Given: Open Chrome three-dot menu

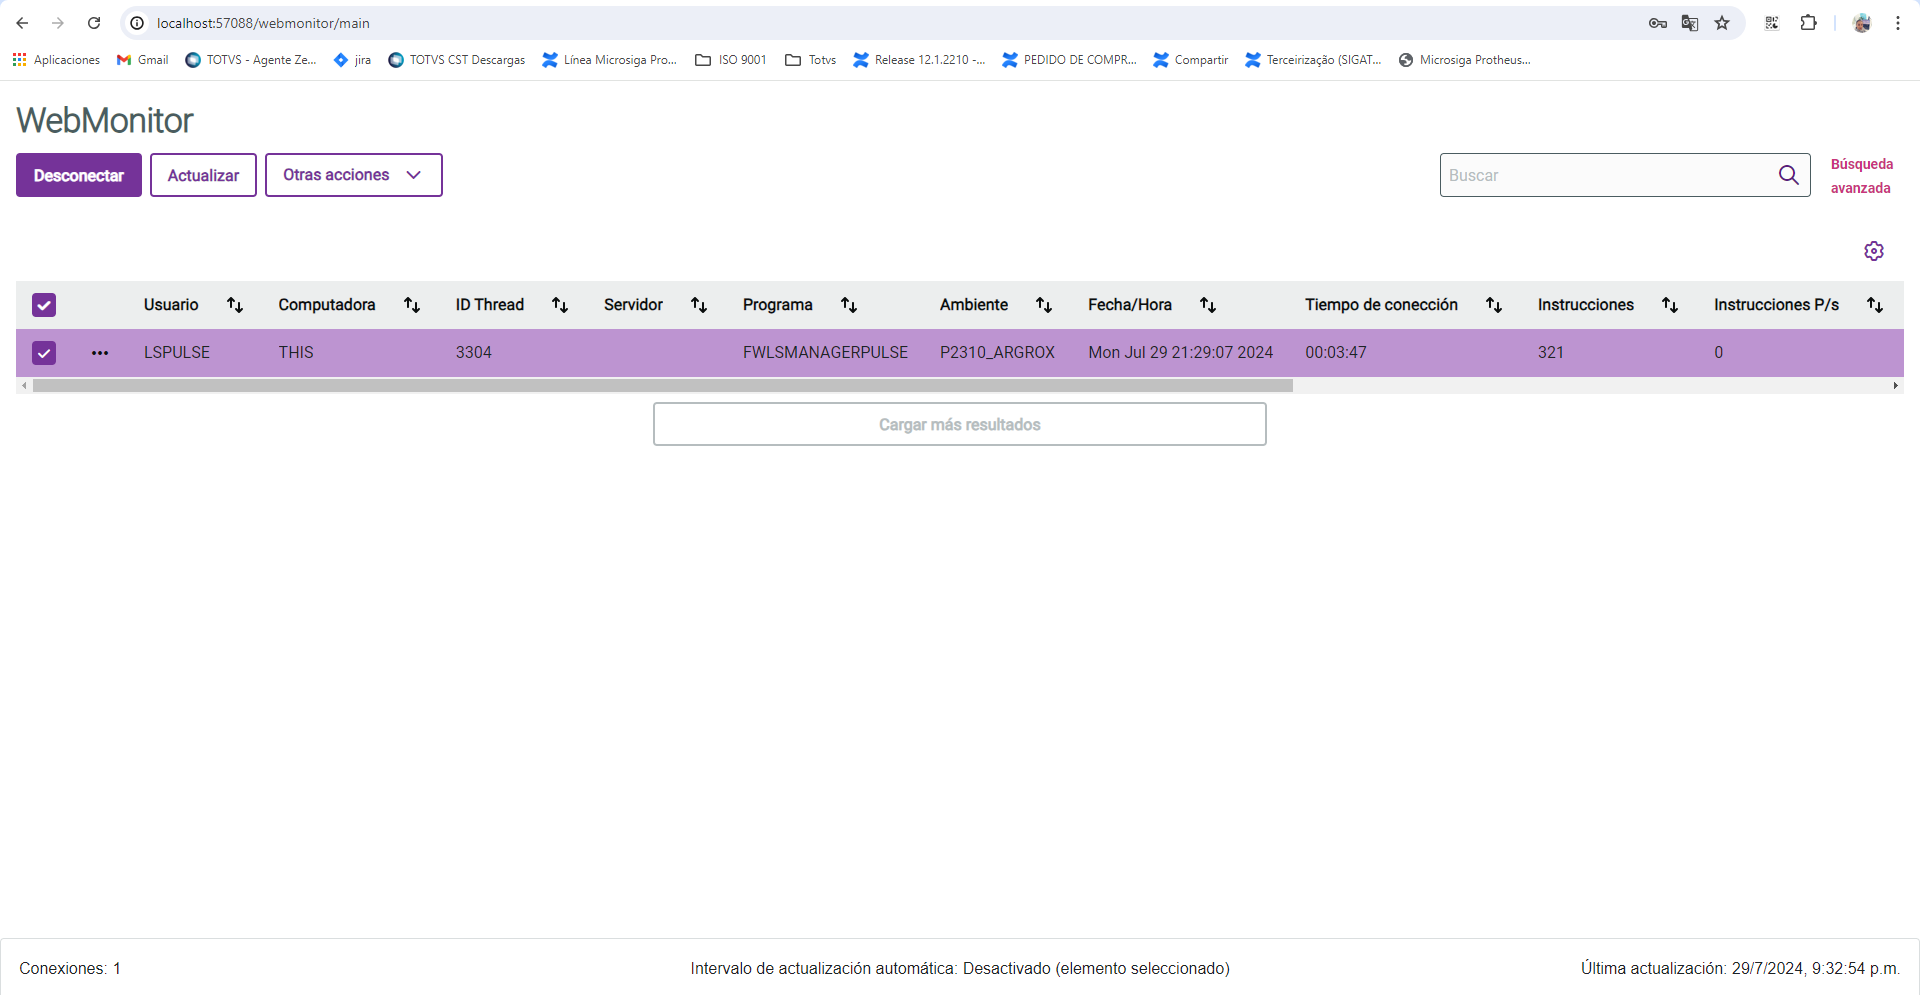Looking at the screenshot, I should click(x=1898, y=23).
